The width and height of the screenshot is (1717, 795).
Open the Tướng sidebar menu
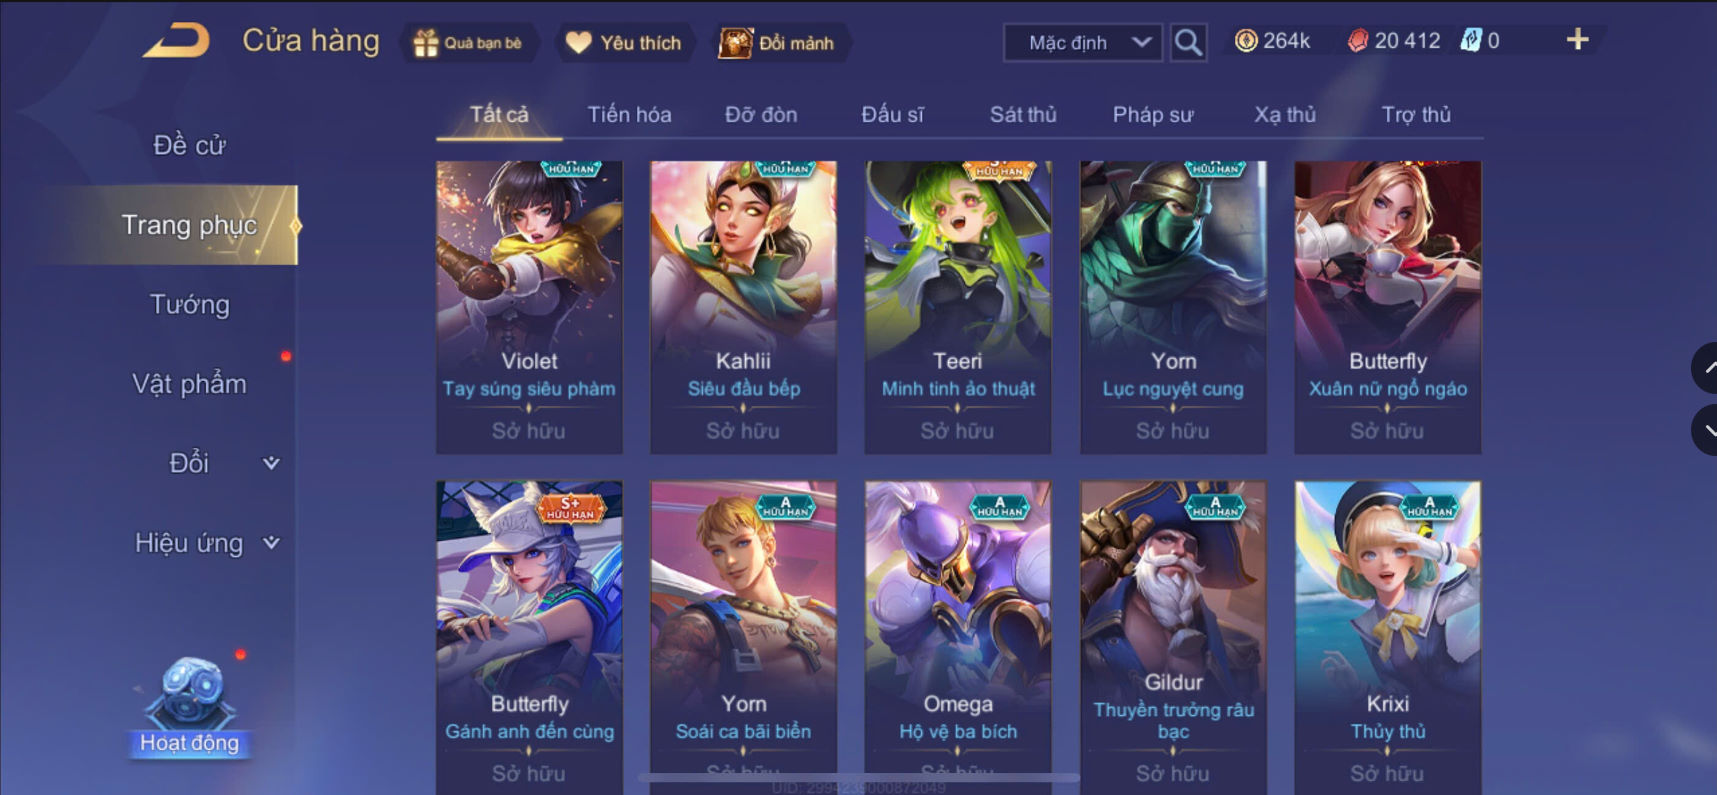coord(190,304)
